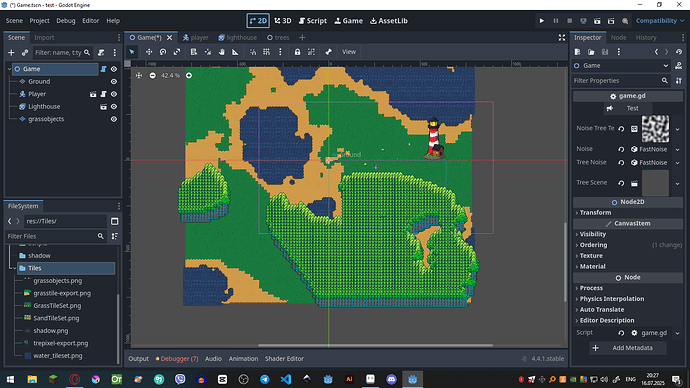Hide the Lighthouse node
Image resolution: width=690 pixels, height=388 pixels.
[114, 106]
